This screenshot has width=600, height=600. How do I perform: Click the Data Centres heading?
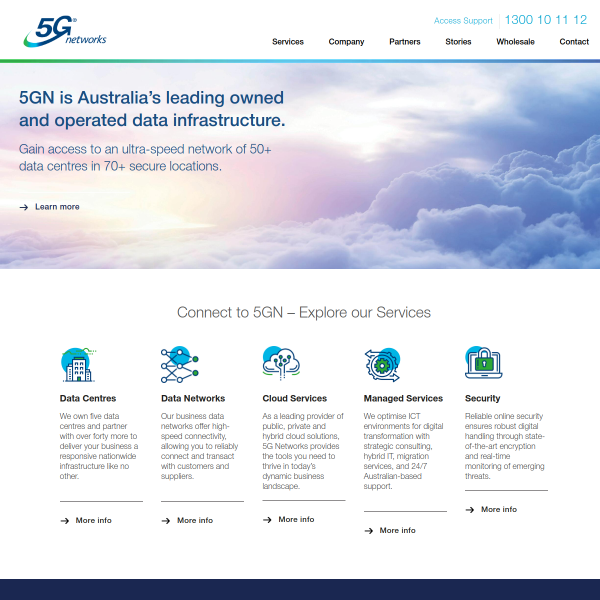tap(88, 398)
